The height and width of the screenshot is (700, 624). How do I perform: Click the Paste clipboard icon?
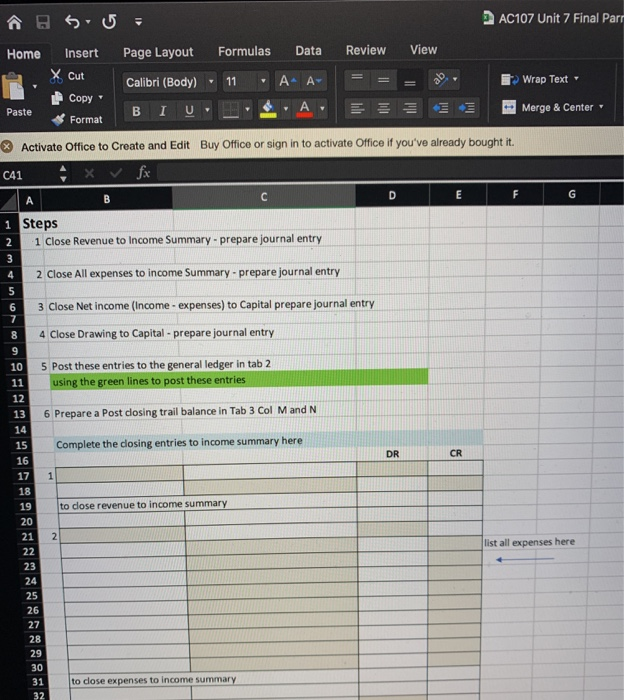click(x=14, y=87)
